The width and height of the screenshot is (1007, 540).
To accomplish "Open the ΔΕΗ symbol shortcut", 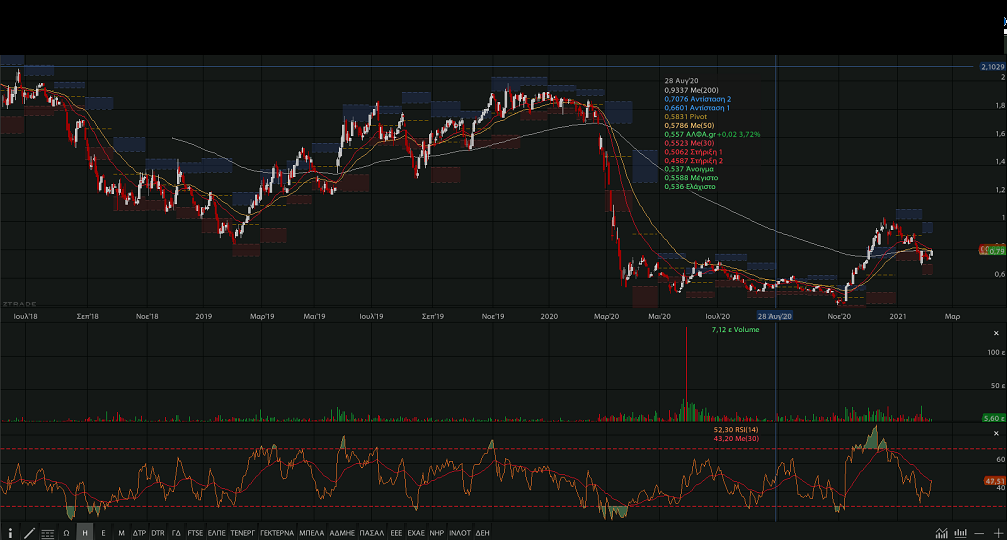I will click(482, 533).
